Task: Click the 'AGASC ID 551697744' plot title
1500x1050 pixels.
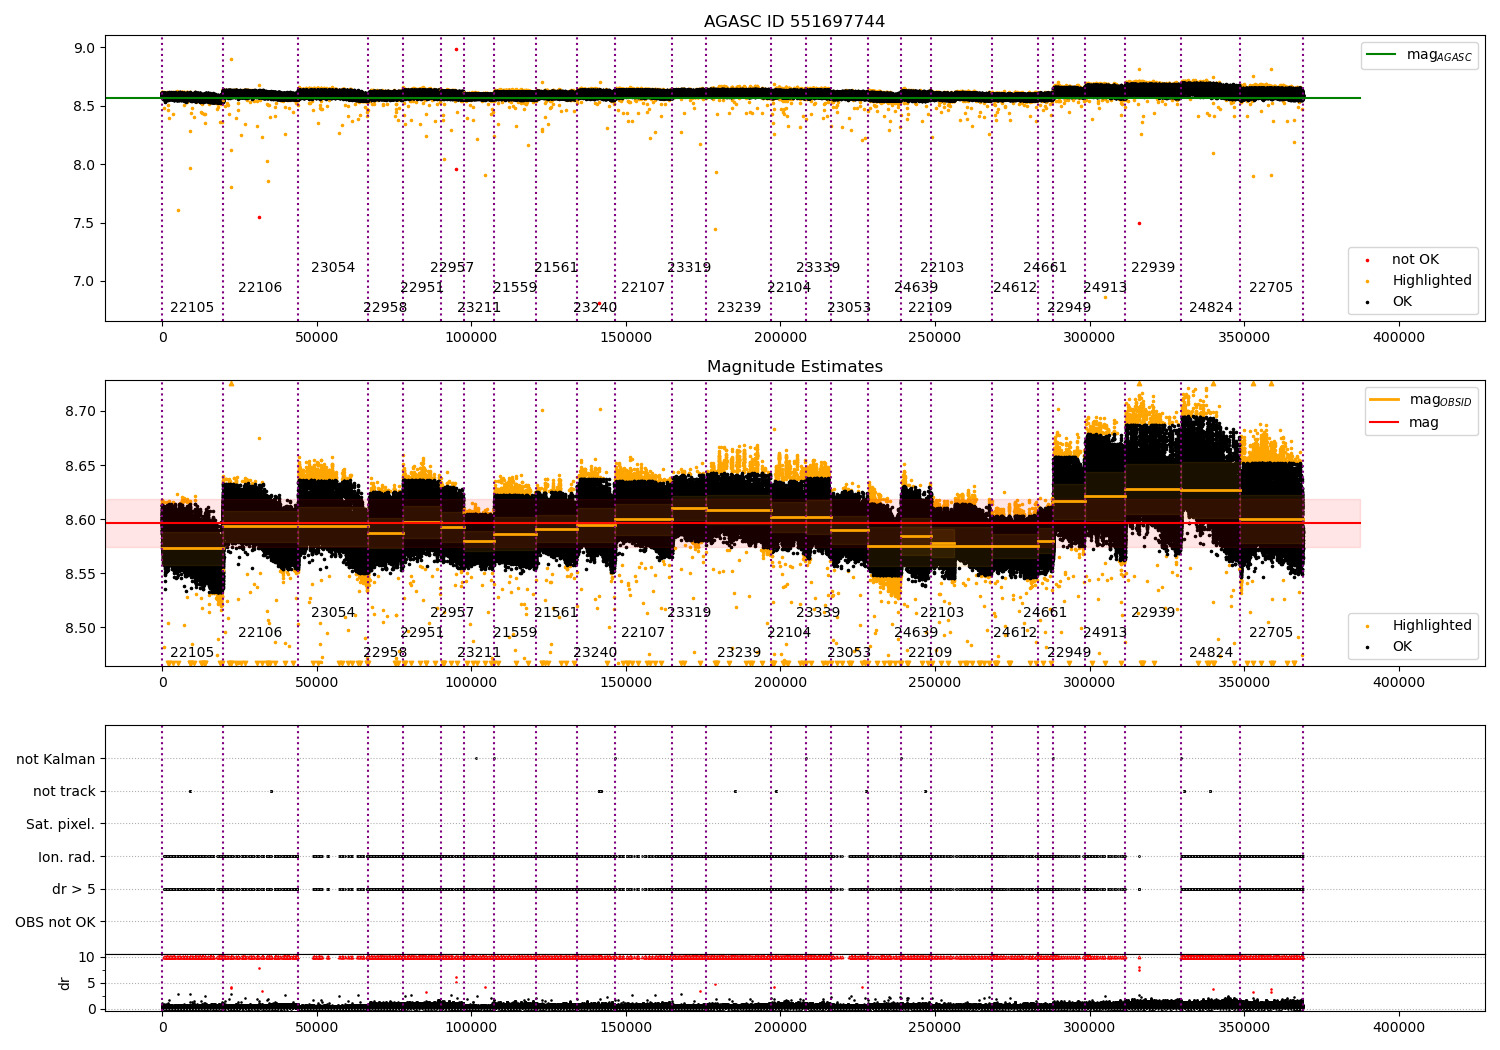Action: point(794,22)
